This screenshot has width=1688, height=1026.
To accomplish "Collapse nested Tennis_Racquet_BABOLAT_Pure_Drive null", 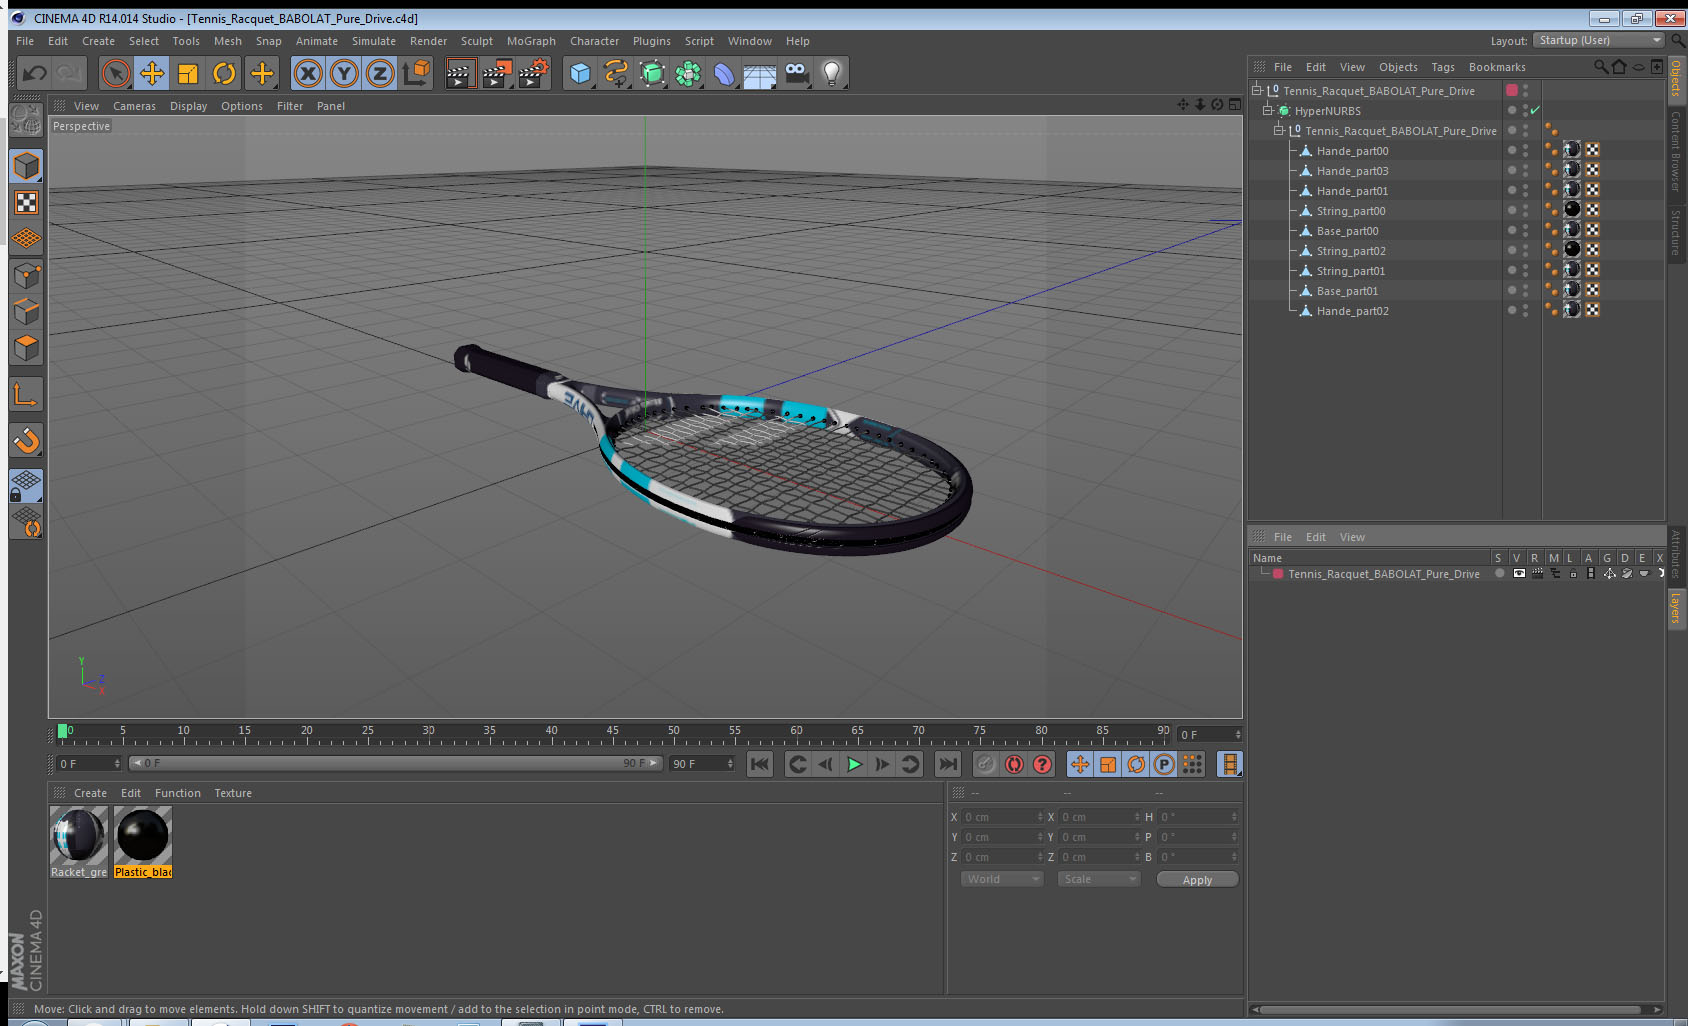I will (x=1279, y=131).
